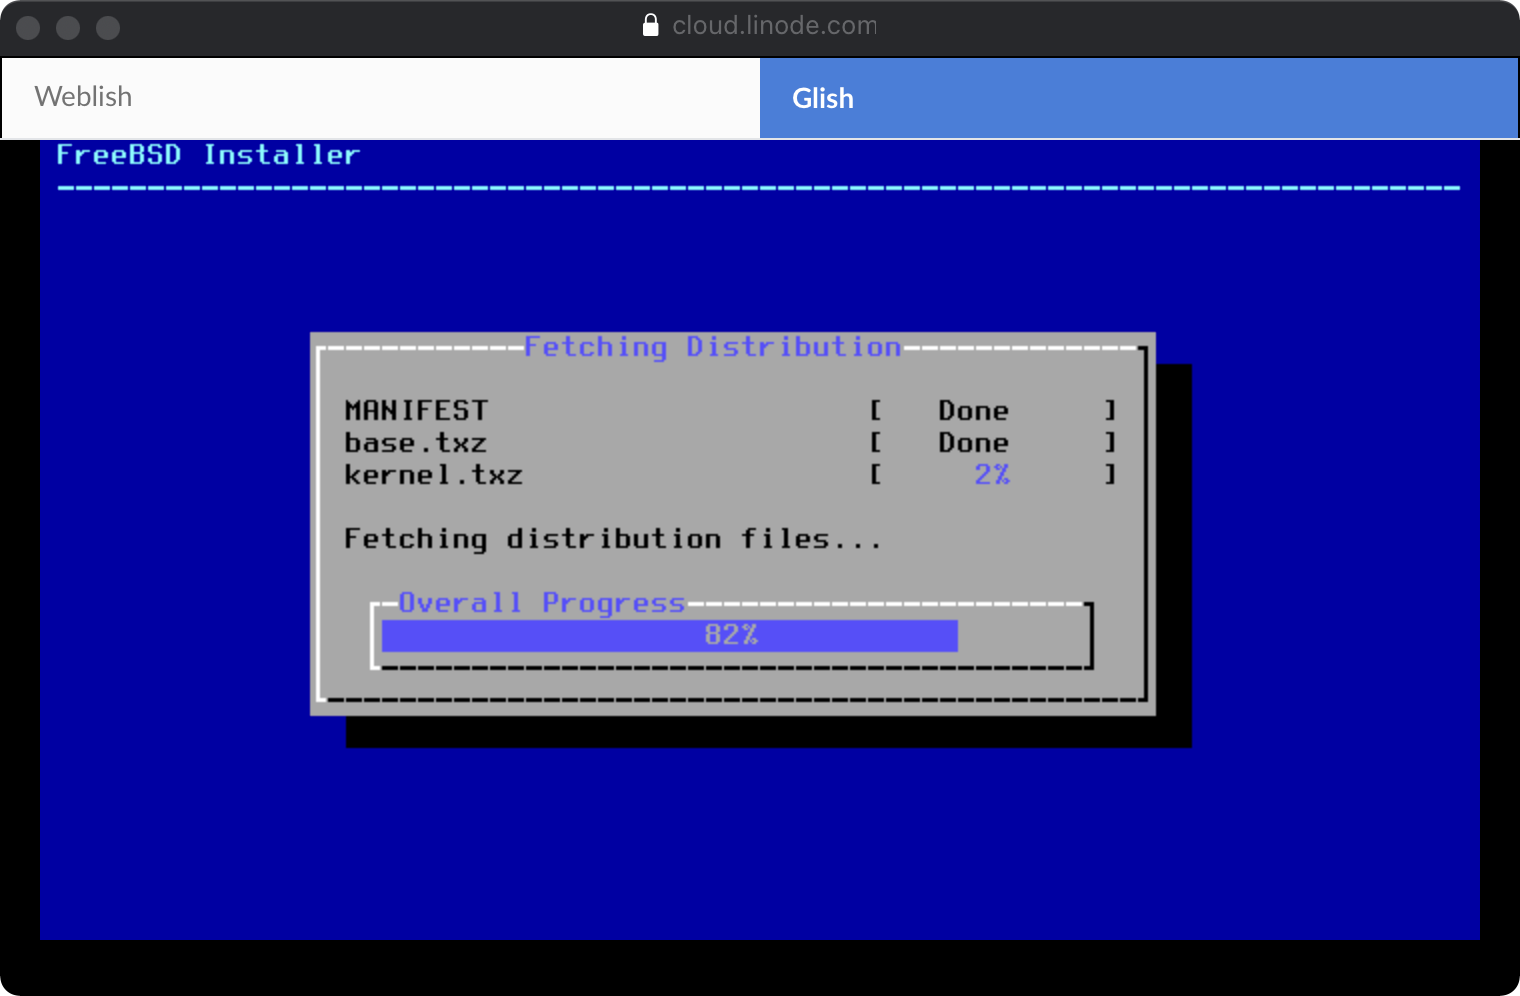Click the first gray window control circle

coord(28,28)
